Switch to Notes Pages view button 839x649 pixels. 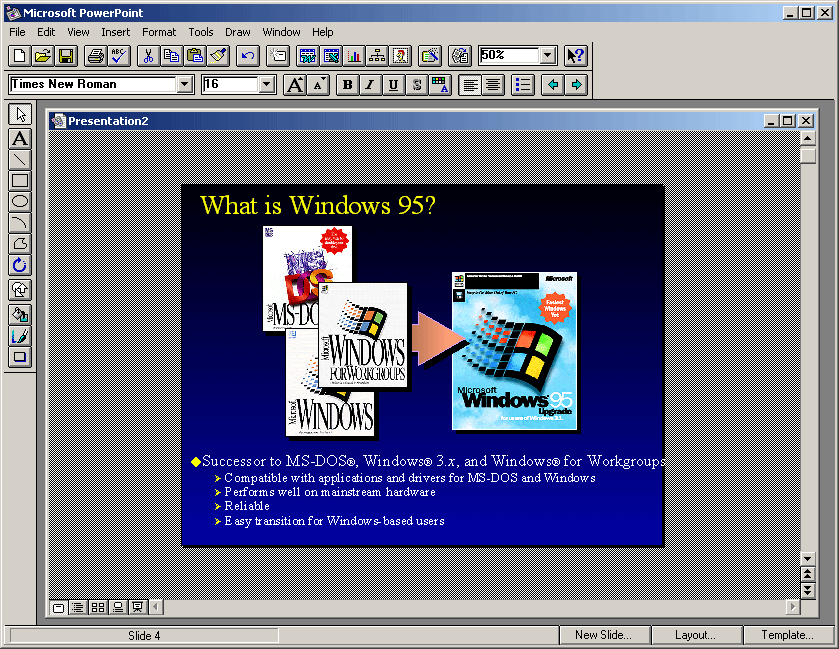tap(118, 607)
